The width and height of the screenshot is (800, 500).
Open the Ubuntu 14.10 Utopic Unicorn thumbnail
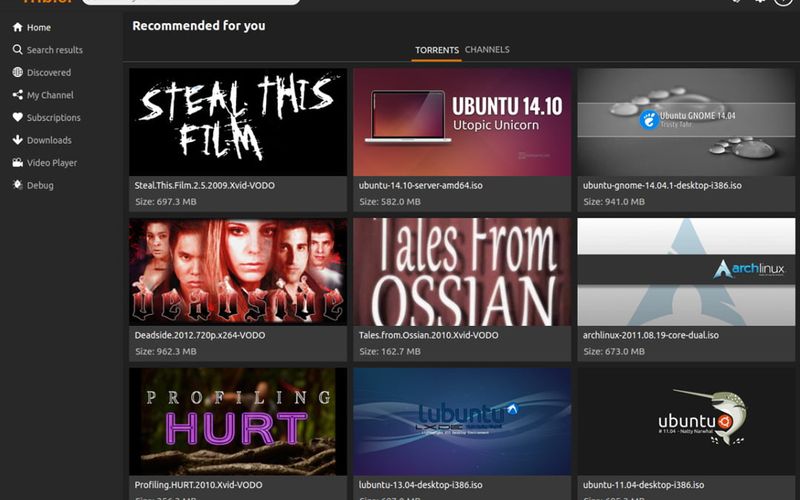pos(462,122)
